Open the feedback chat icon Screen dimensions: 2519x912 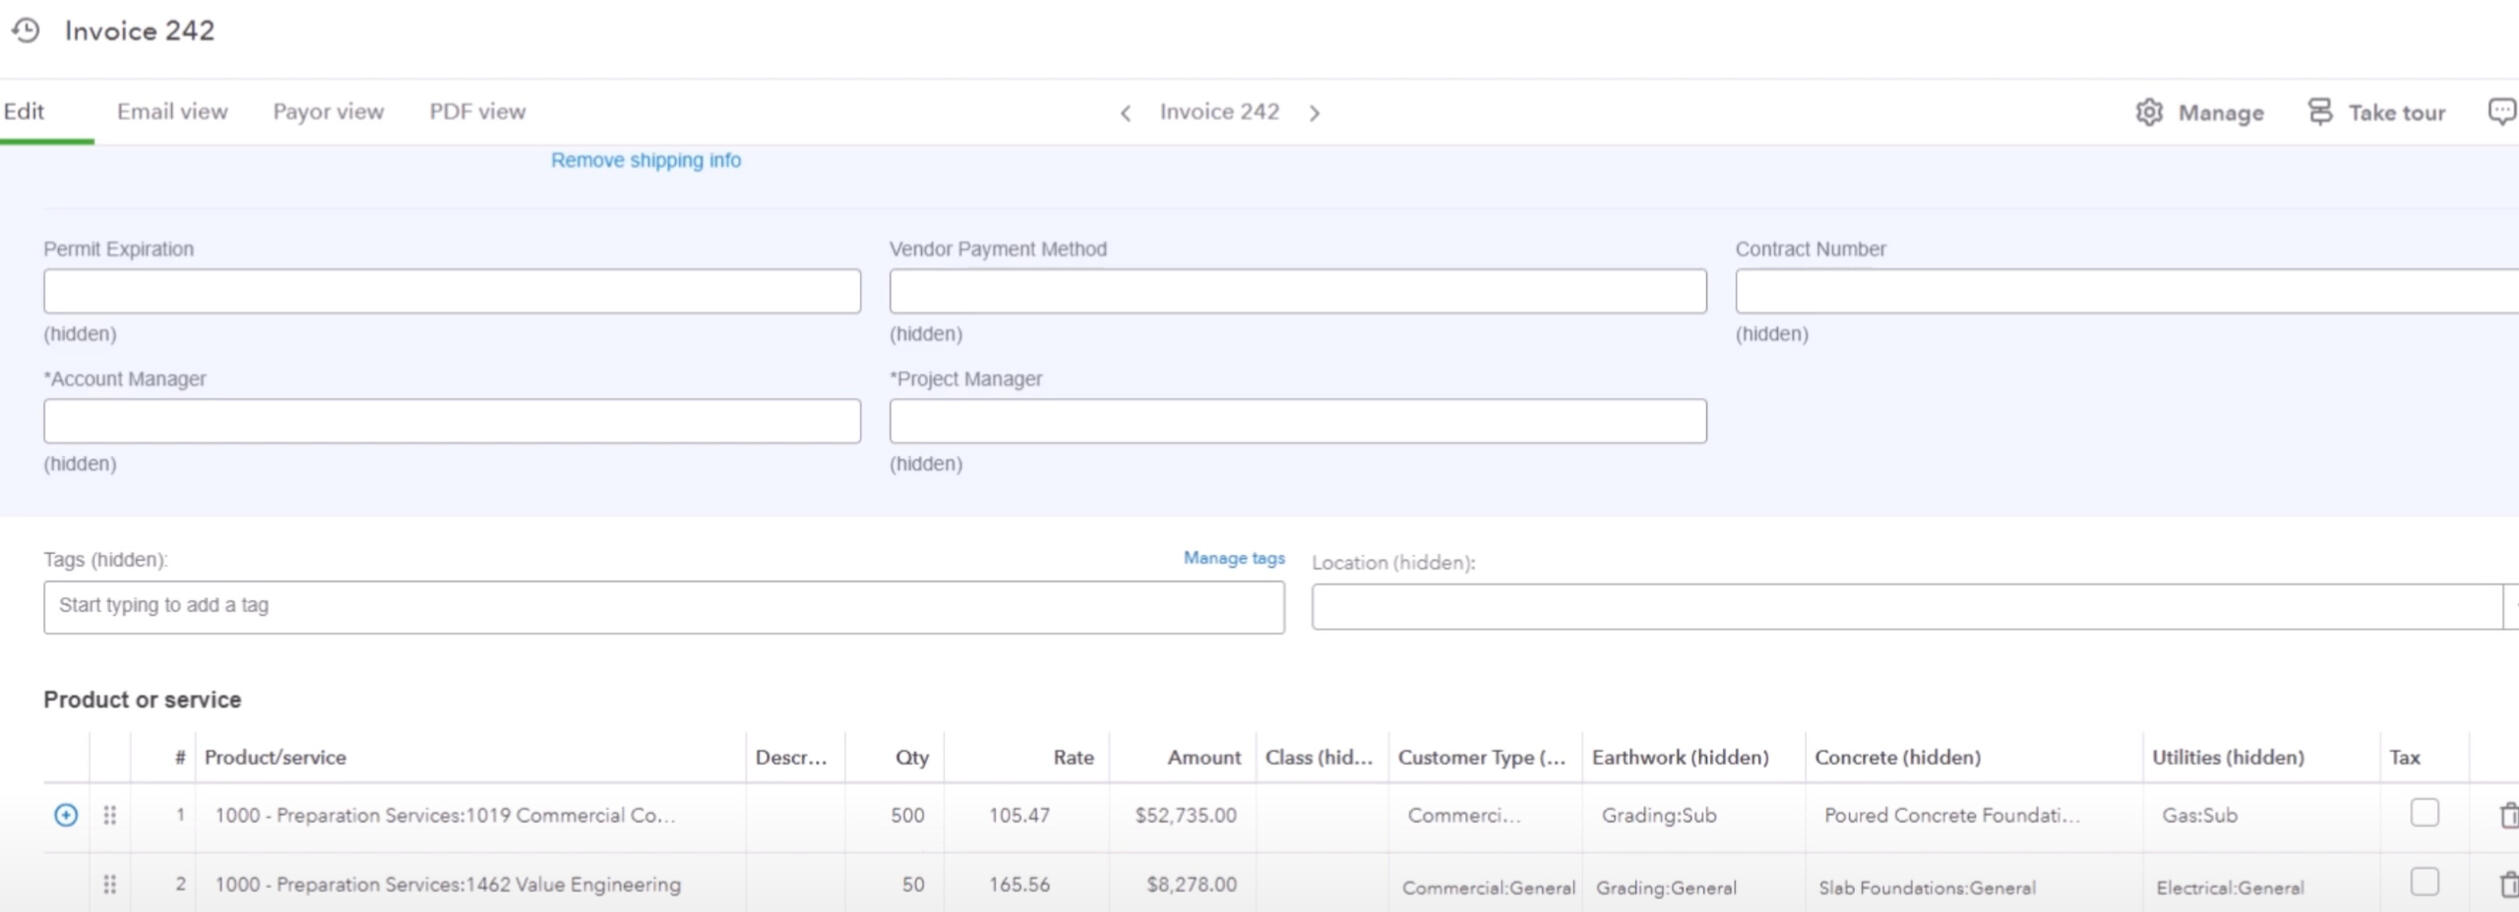coord(2501,112)
